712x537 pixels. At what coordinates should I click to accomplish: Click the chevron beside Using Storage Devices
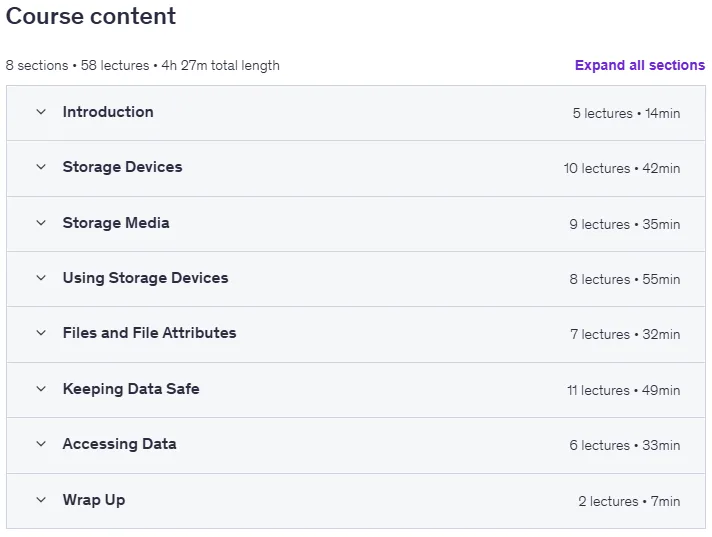(x=41, y=278)
